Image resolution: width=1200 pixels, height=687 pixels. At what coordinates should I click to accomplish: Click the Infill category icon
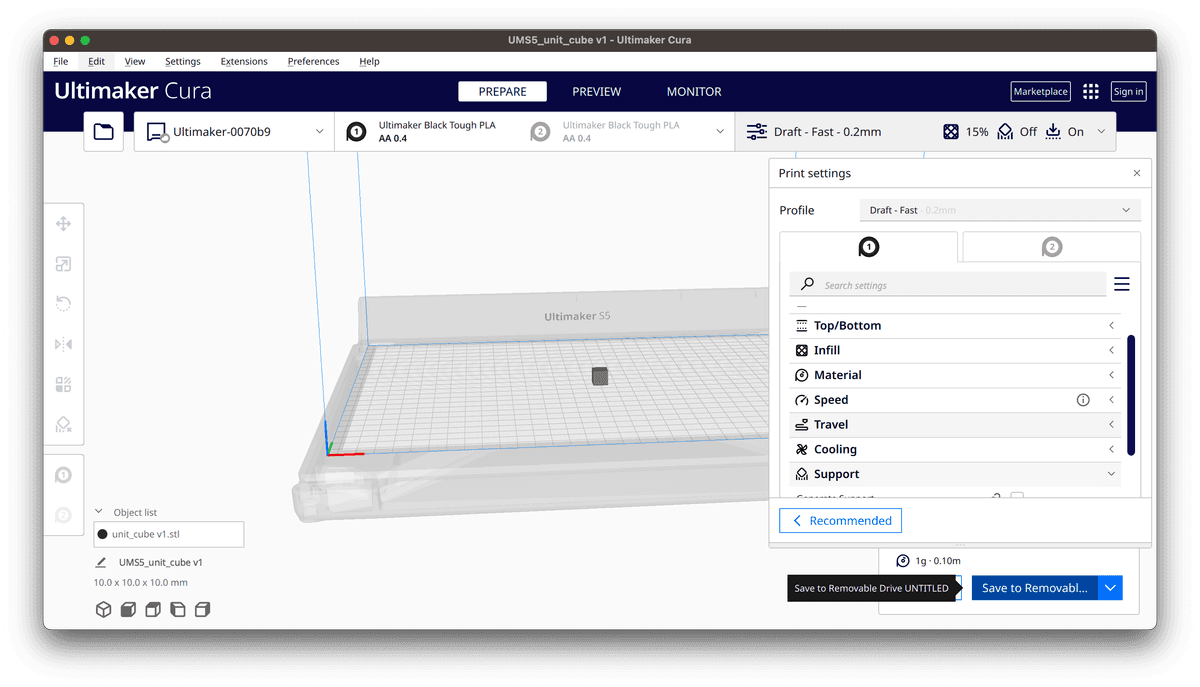pos(801,350)
